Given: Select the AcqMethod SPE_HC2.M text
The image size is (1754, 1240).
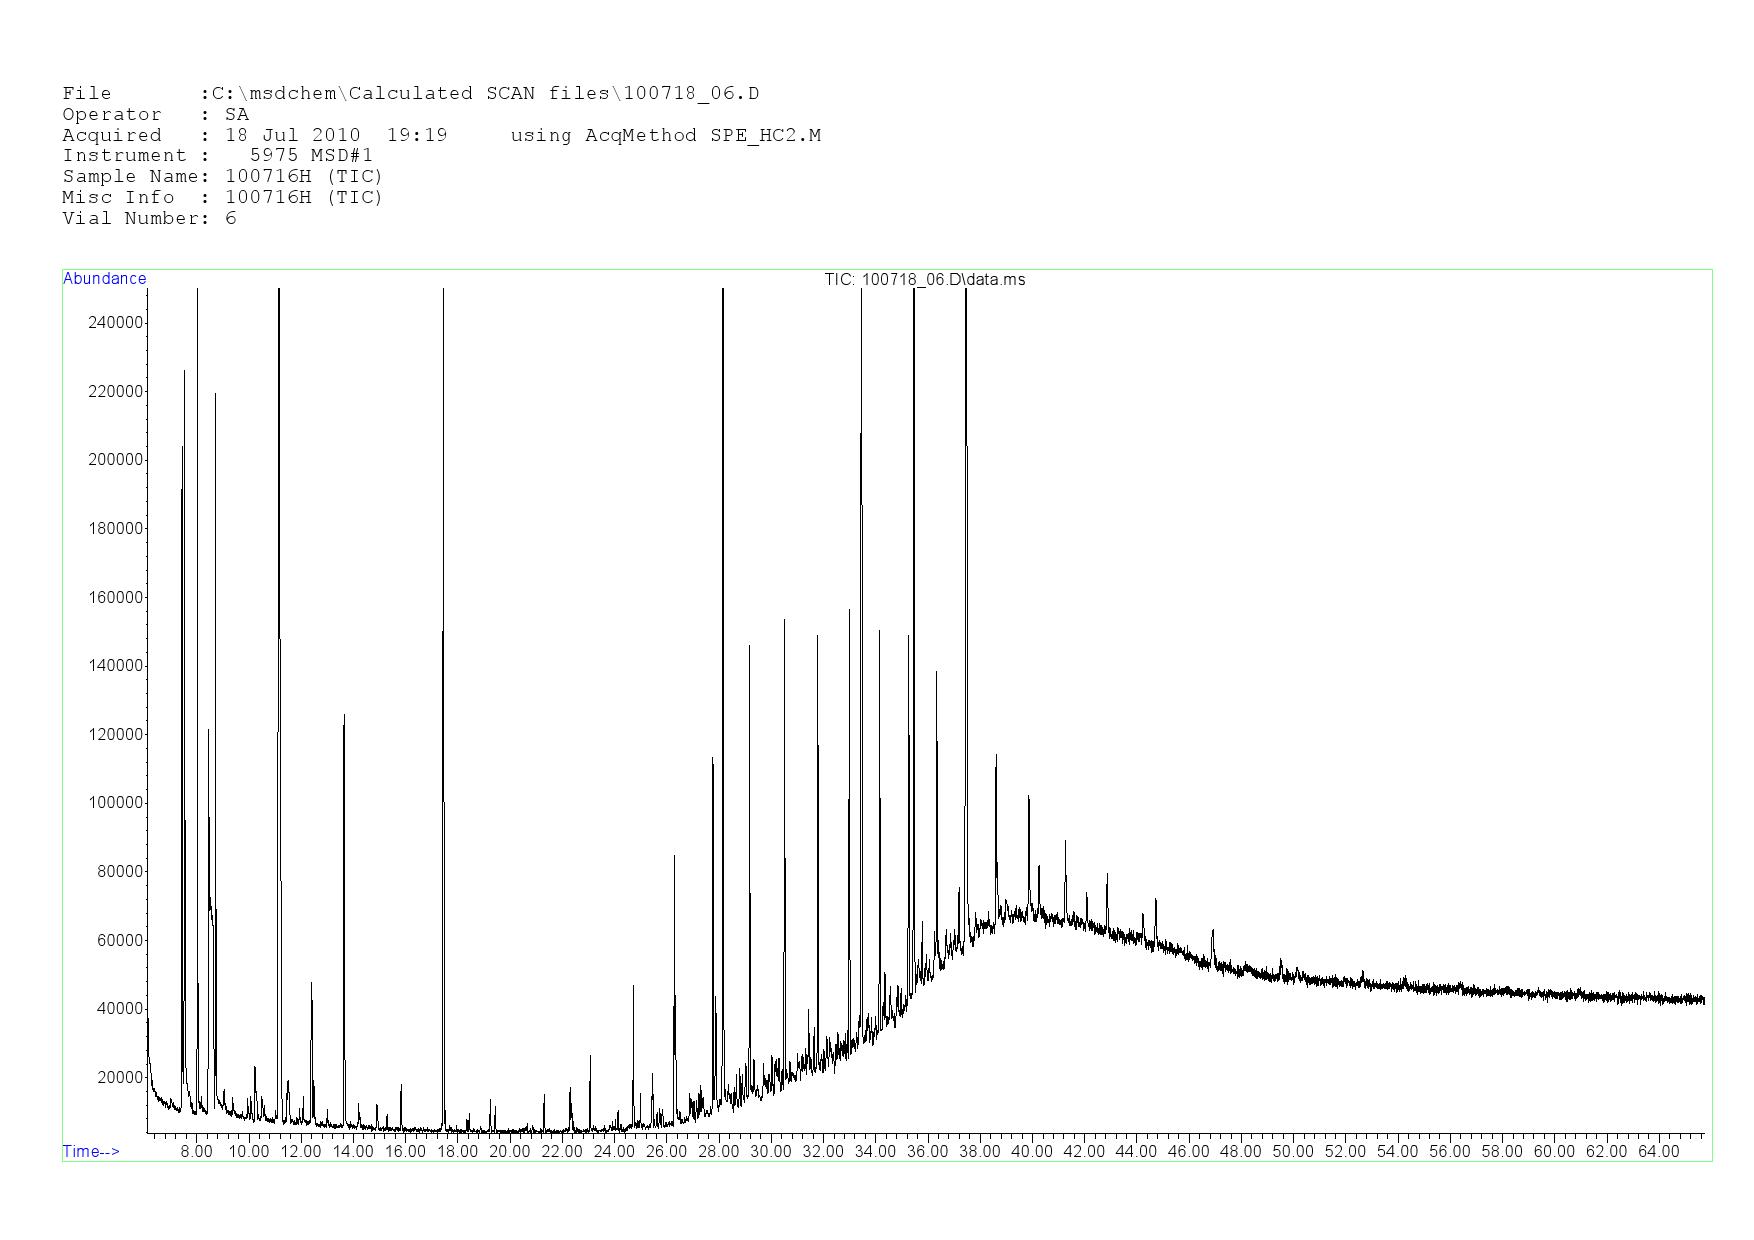Looking at the screenshot, I should 665,136.
